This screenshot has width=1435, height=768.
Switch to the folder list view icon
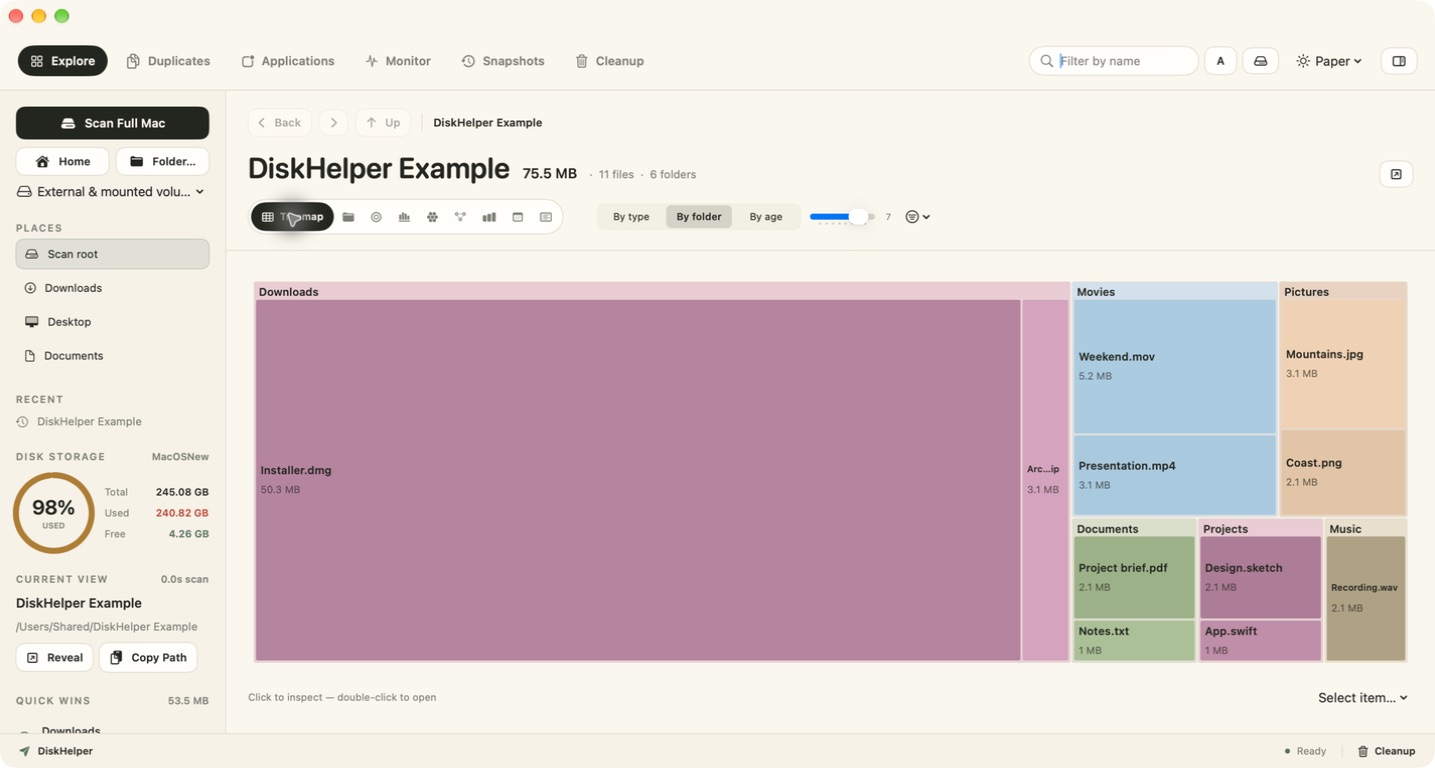pos(348,217)
